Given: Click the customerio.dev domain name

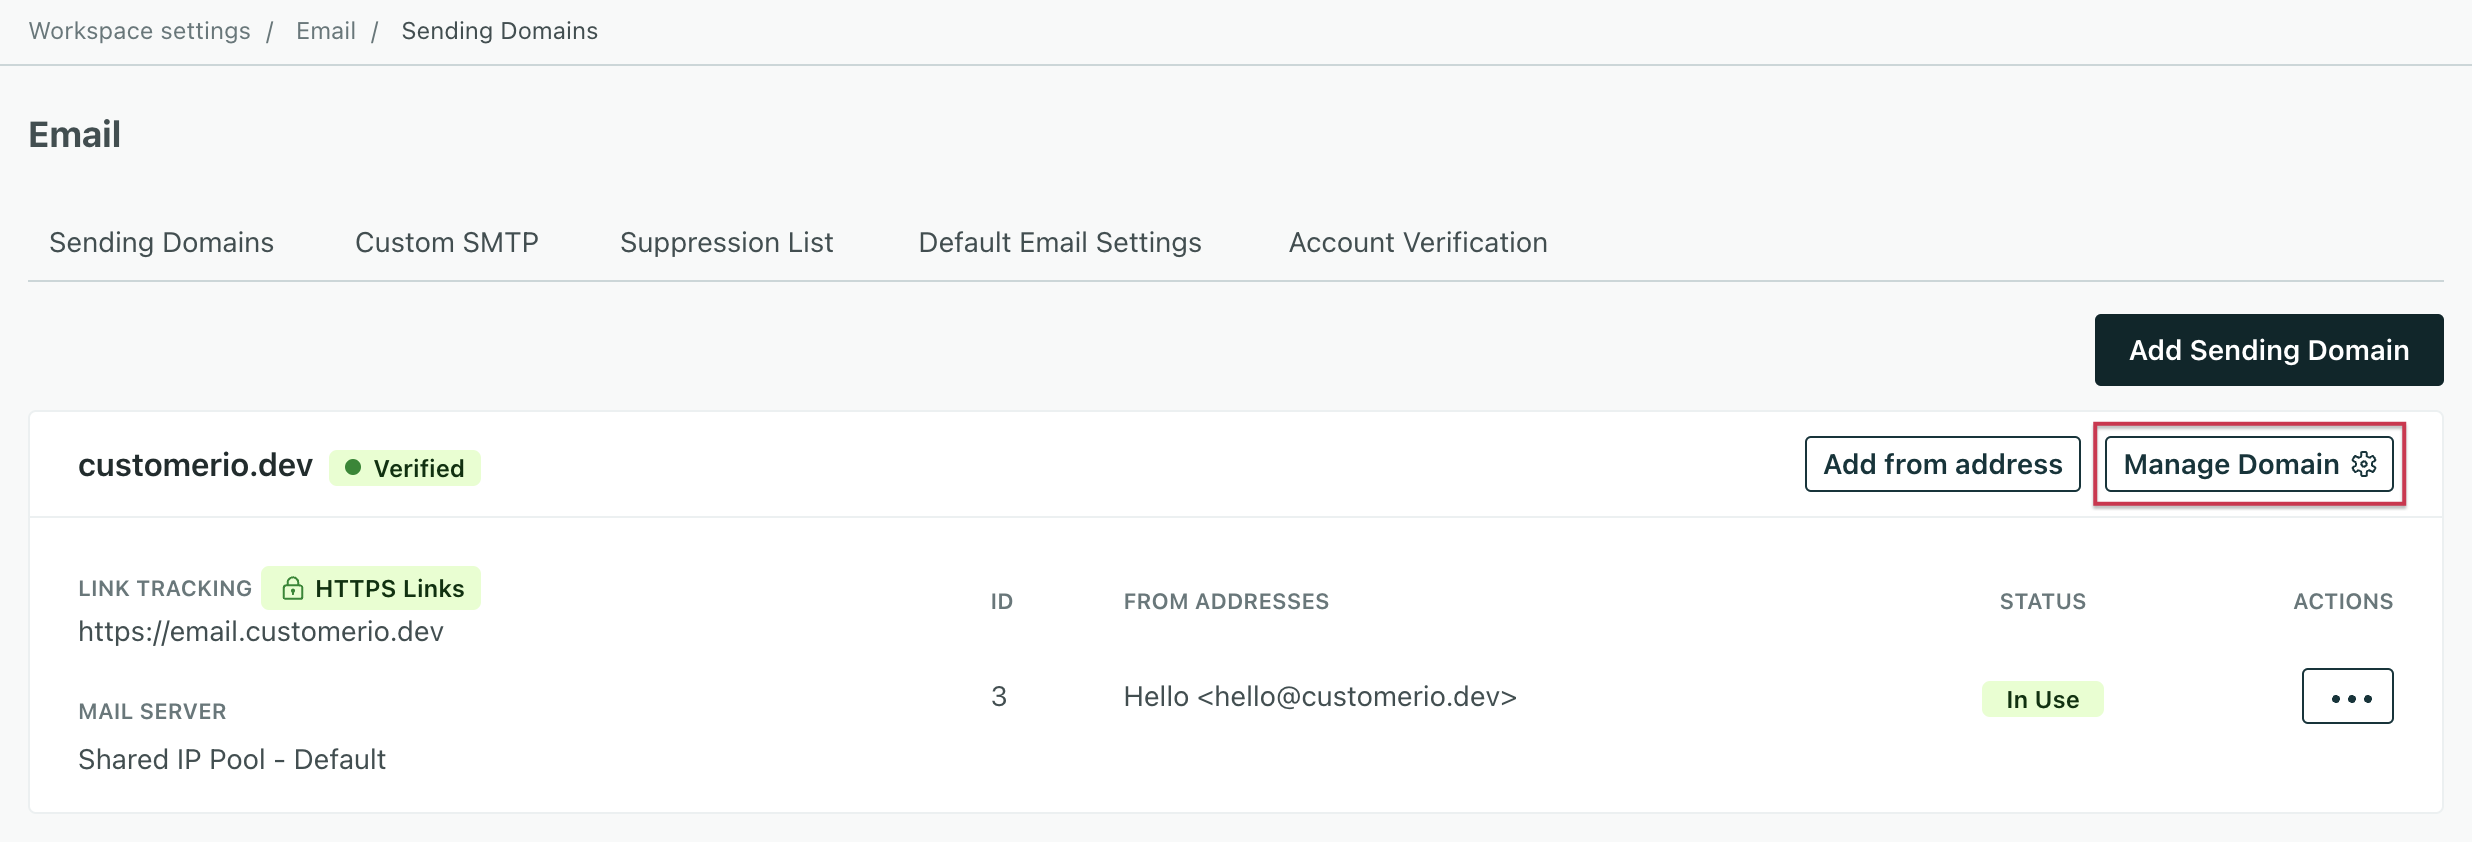Looking at the screenshot, I should 195,465.
